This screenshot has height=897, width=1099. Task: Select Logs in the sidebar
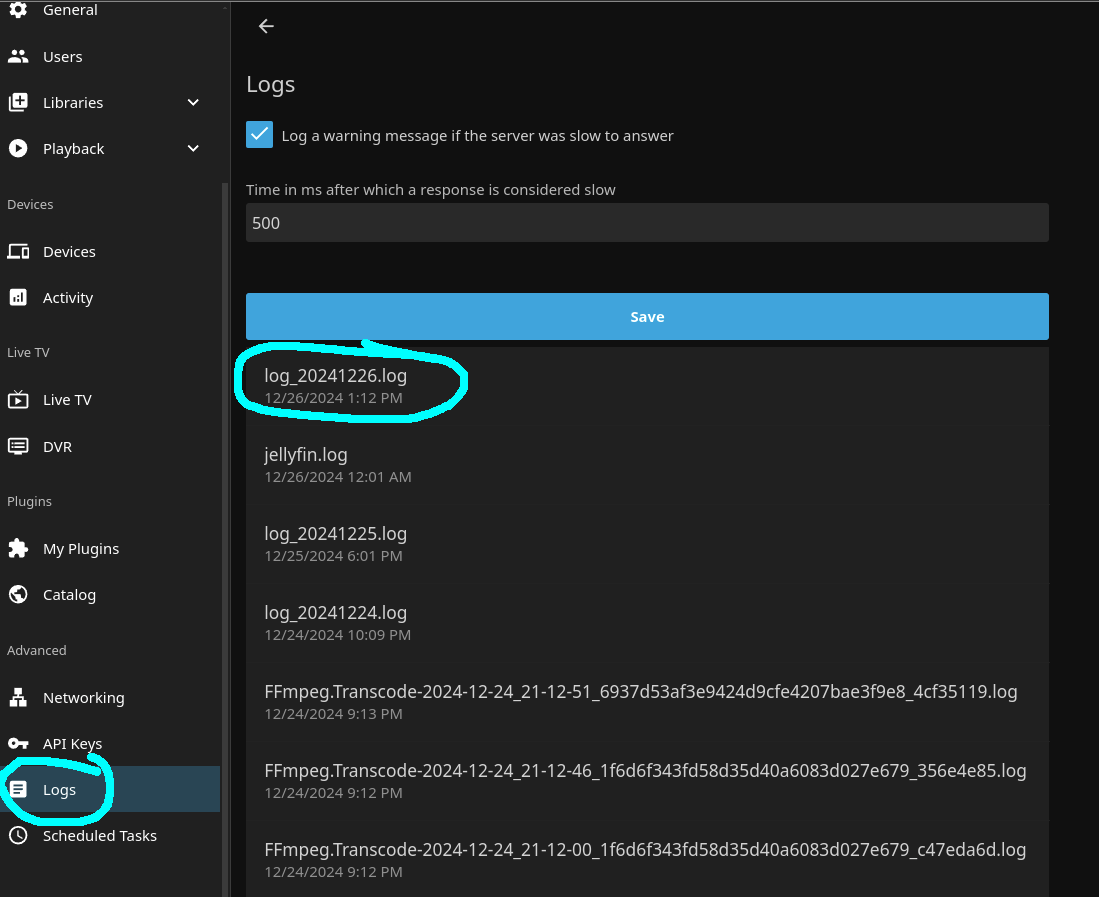coord(60,790)
